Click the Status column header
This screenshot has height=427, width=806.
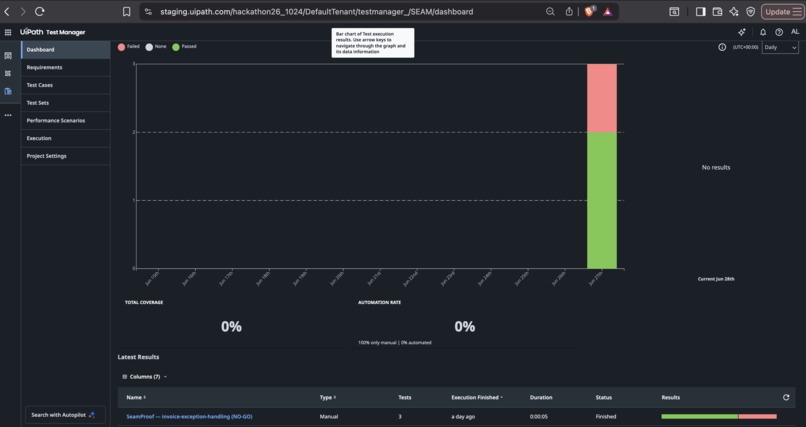click(603, 397)
